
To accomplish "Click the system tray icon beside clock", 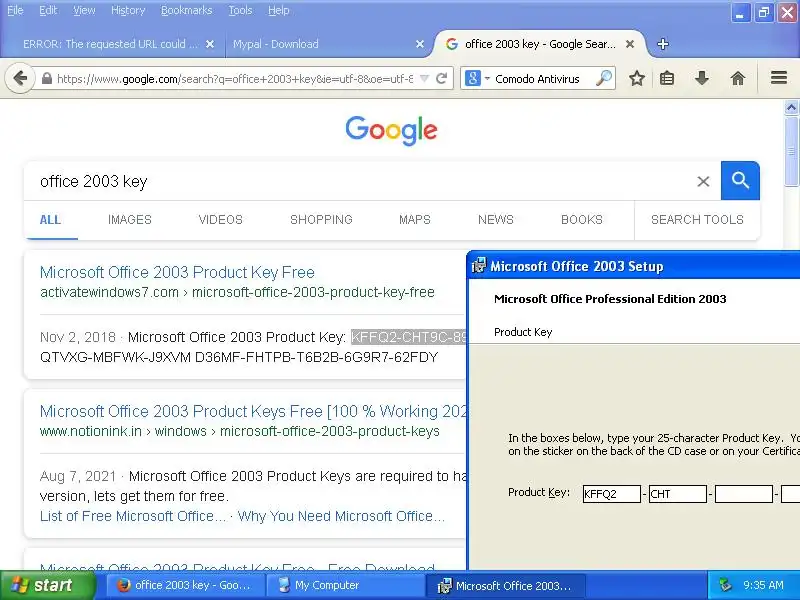I will 724,585.
